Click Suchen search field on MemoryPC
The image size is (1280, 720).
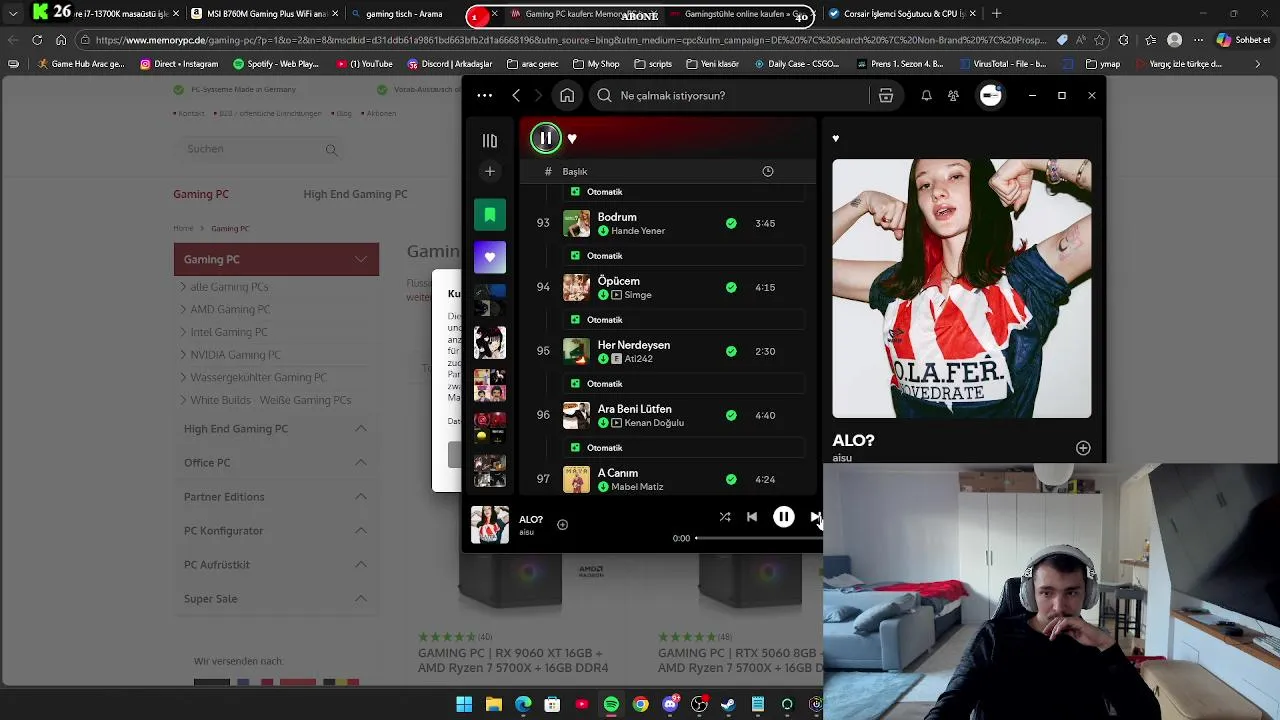click(262, 149)
